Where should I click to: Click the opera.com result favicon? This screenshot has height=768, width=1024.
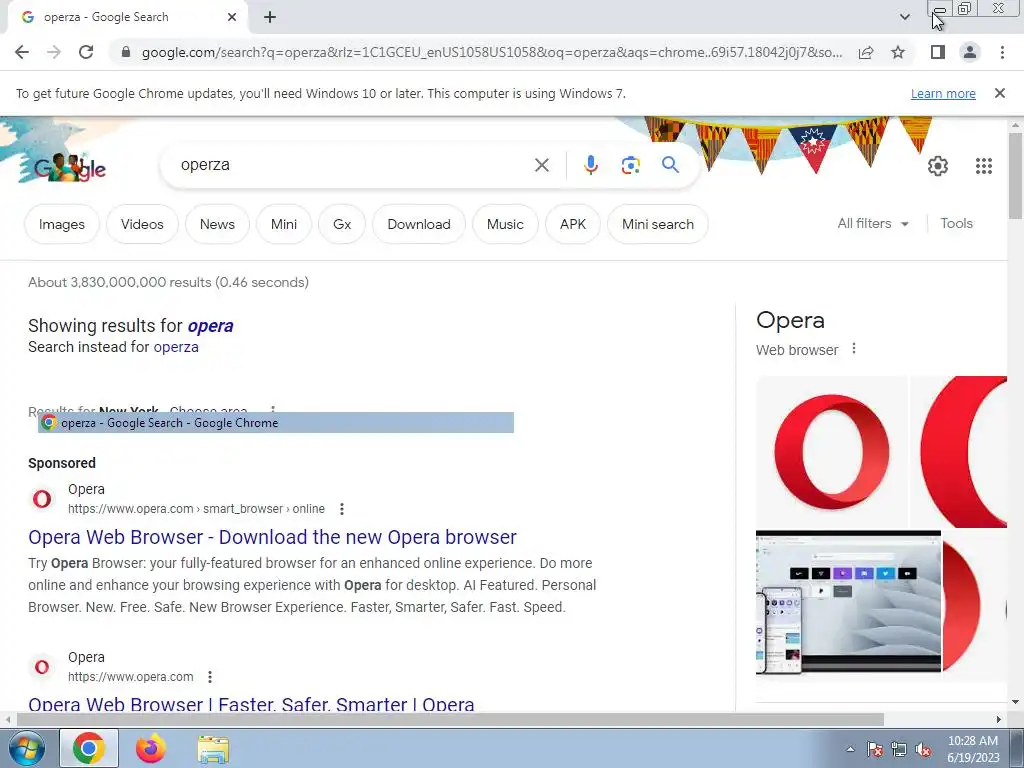pyautogui.click(x=42, y=667)
